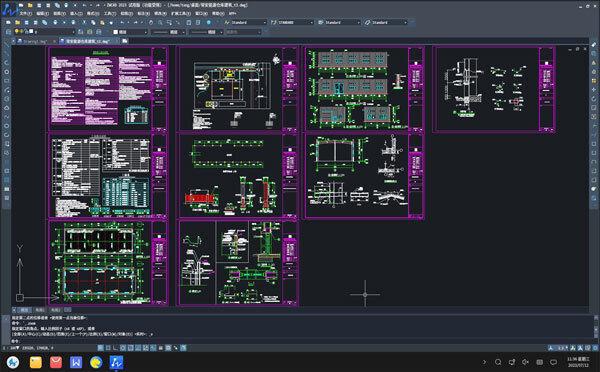600x372 pixels.
Task: Select the Mirror modify tool
Action: [x=594, y=62]
